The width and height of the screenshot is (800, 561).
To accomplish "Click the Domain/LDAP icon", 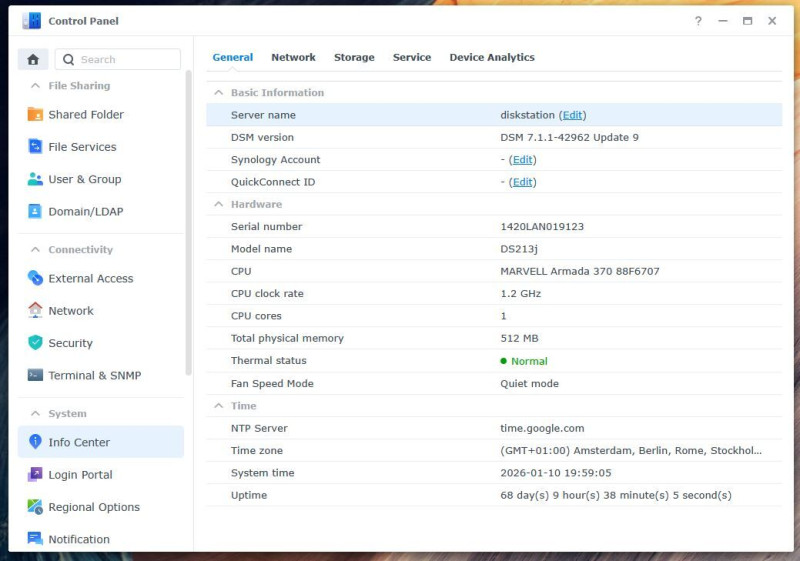I will pyautogui.click(x=35, y=211).
